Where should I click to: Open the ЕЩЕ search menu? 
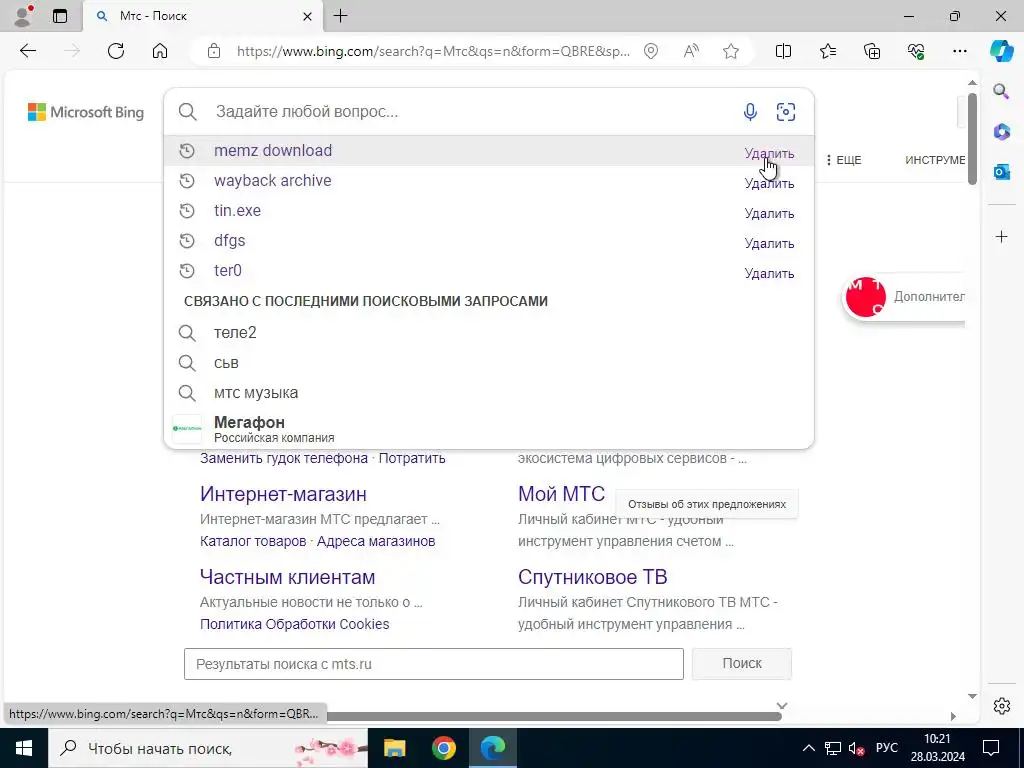[x=844, y=160]
